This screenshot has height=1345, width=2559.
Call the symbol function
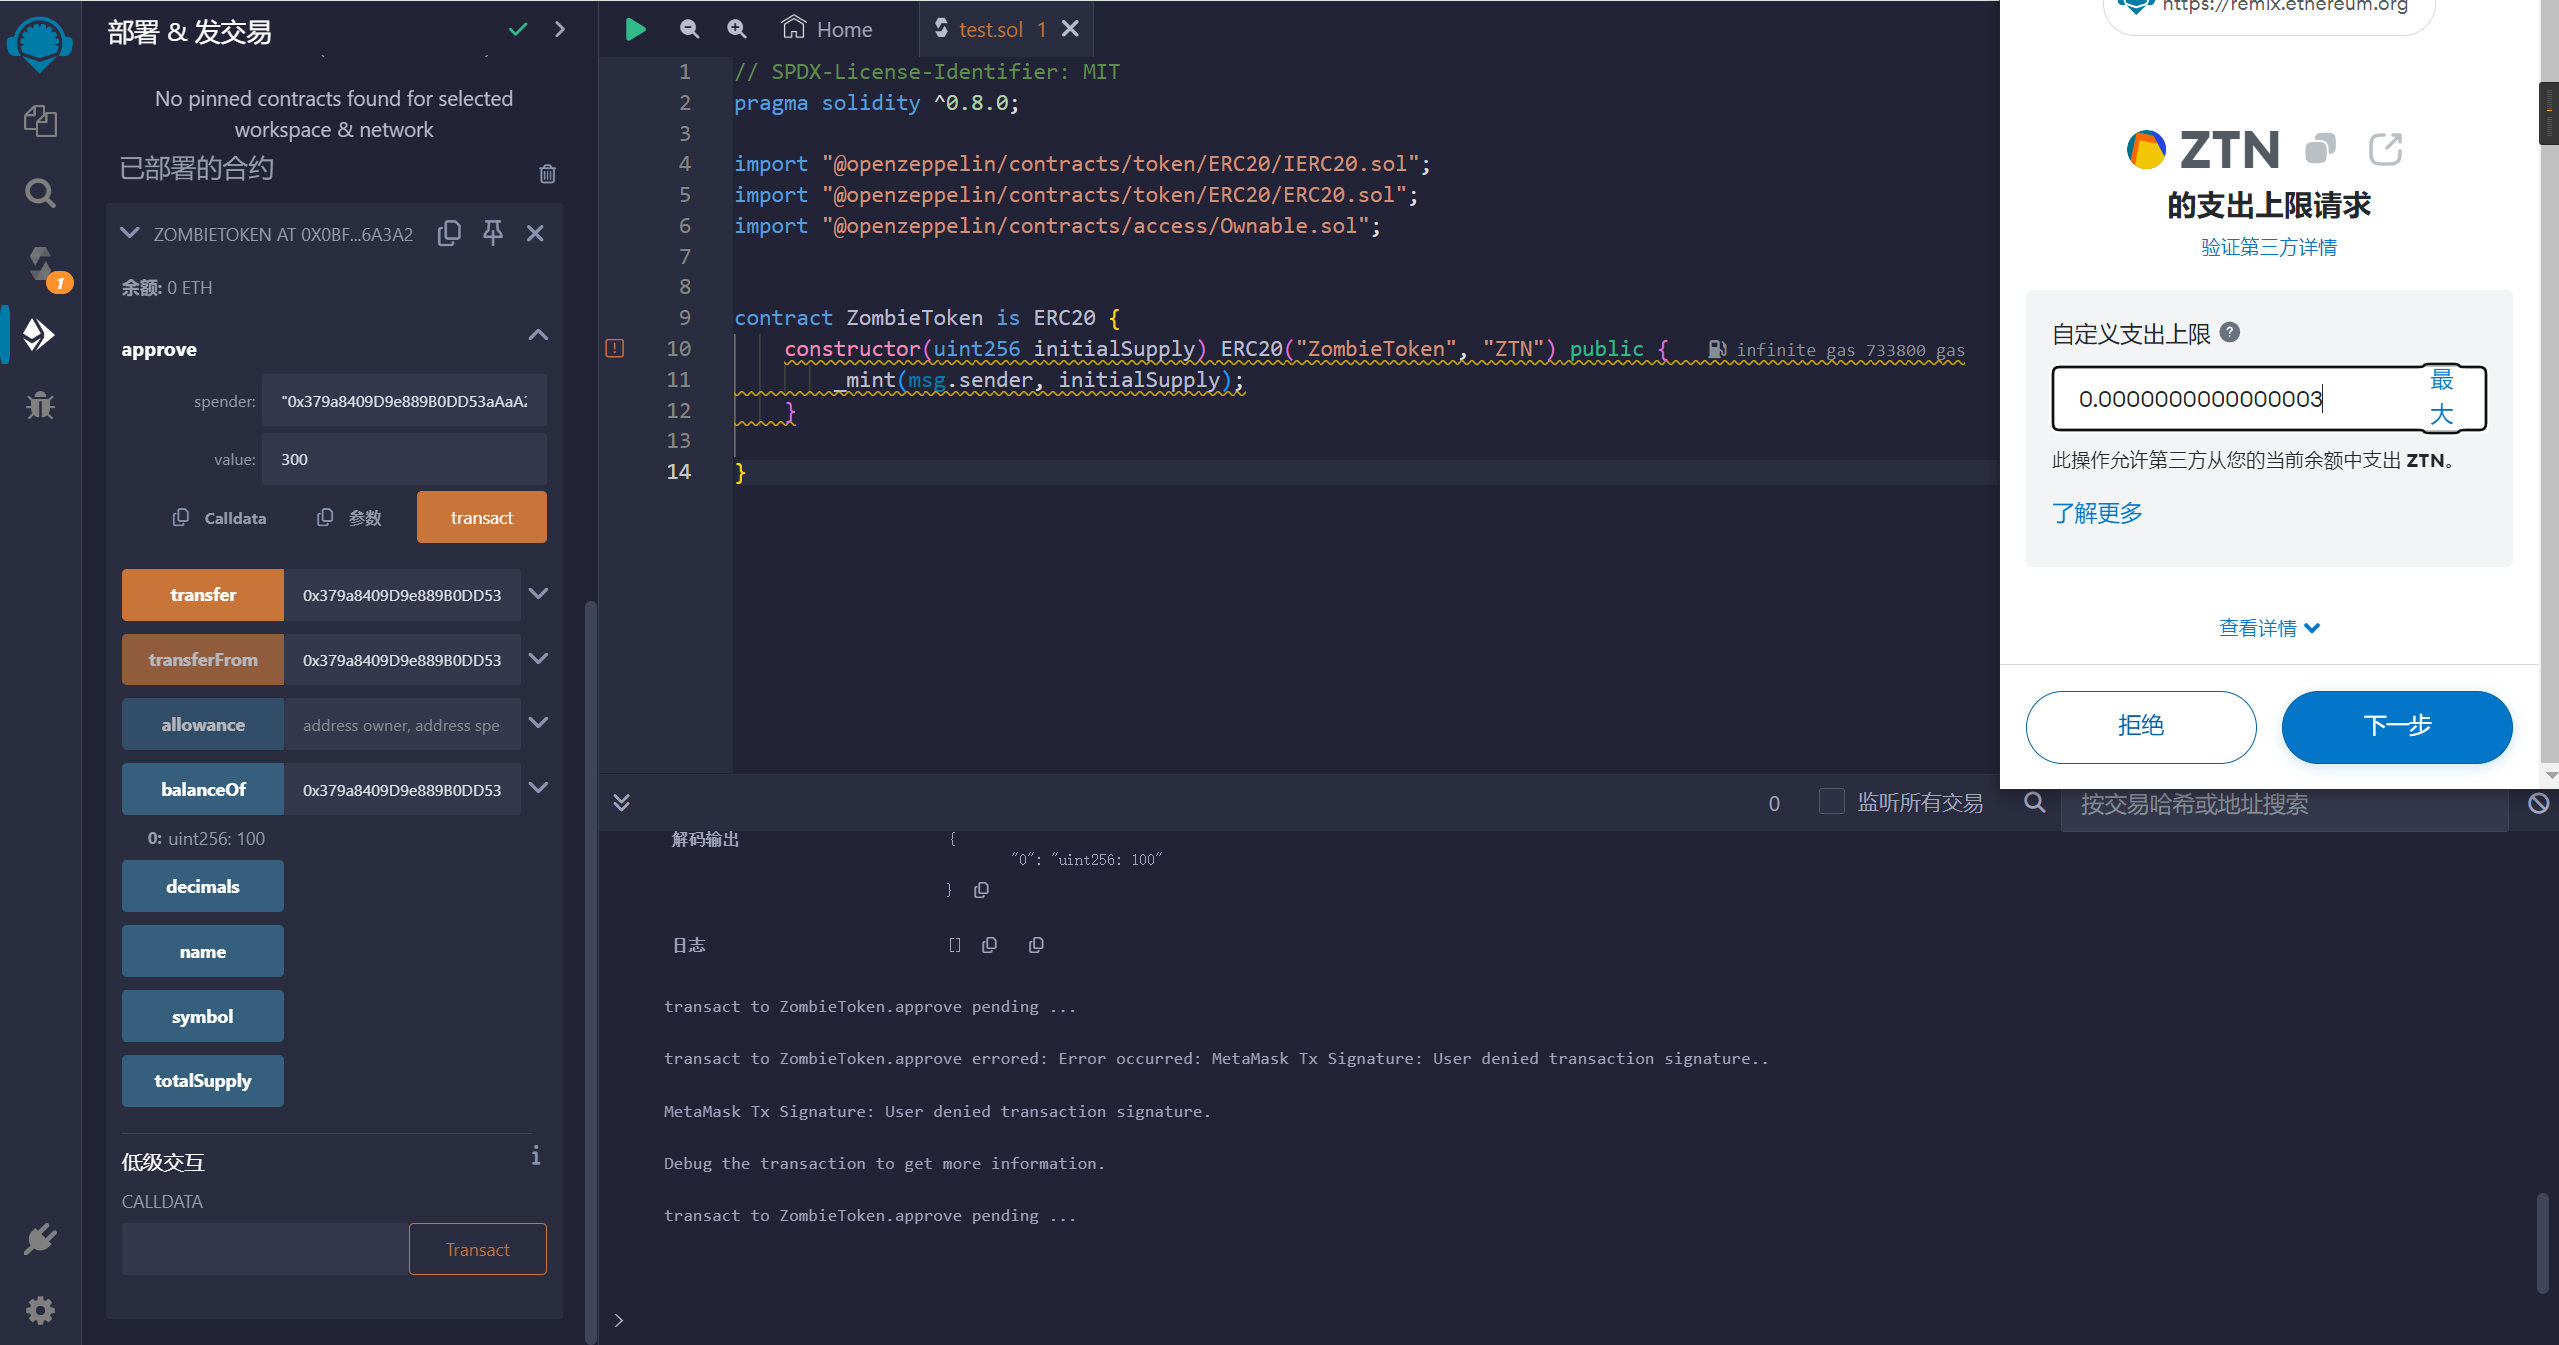[203, 1016]
